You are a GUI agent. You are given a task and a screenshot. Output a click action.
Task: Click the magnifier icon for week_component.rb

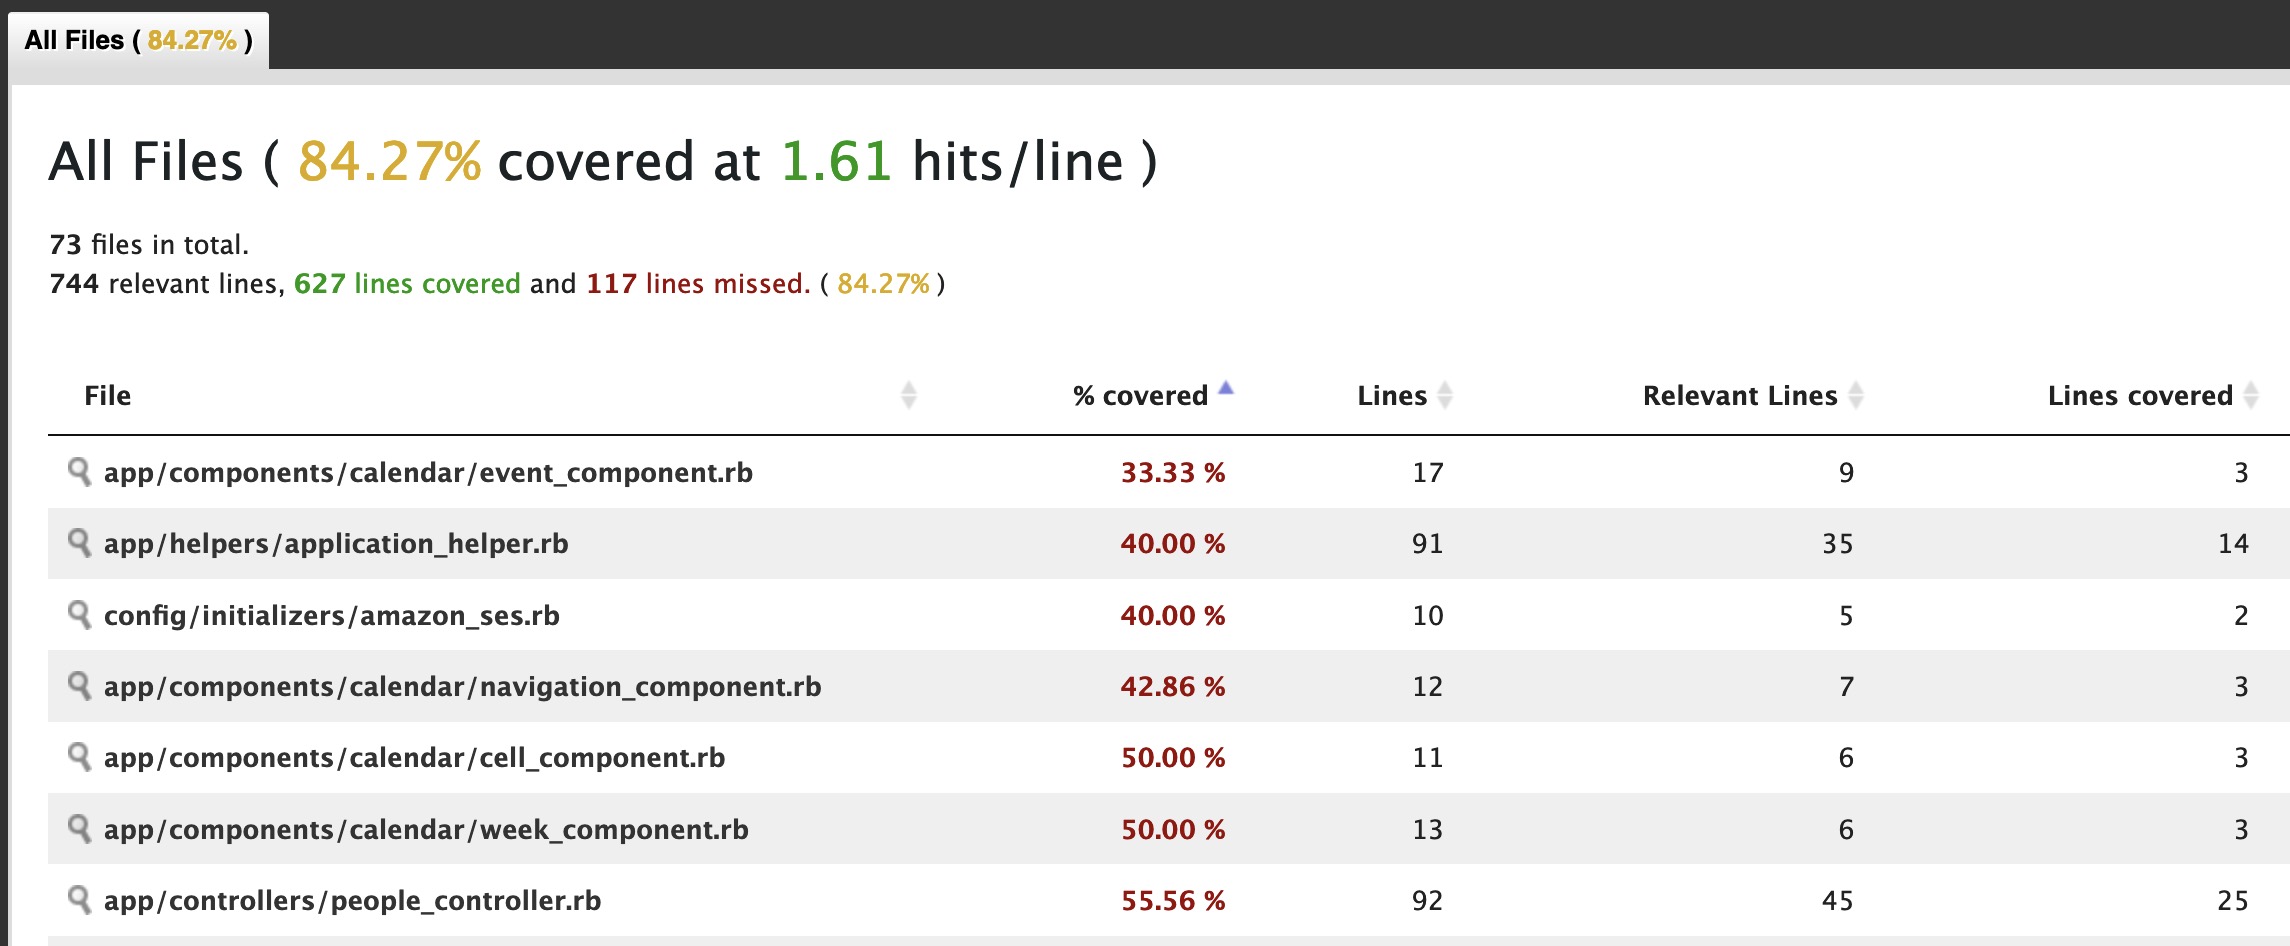(82, 829)
